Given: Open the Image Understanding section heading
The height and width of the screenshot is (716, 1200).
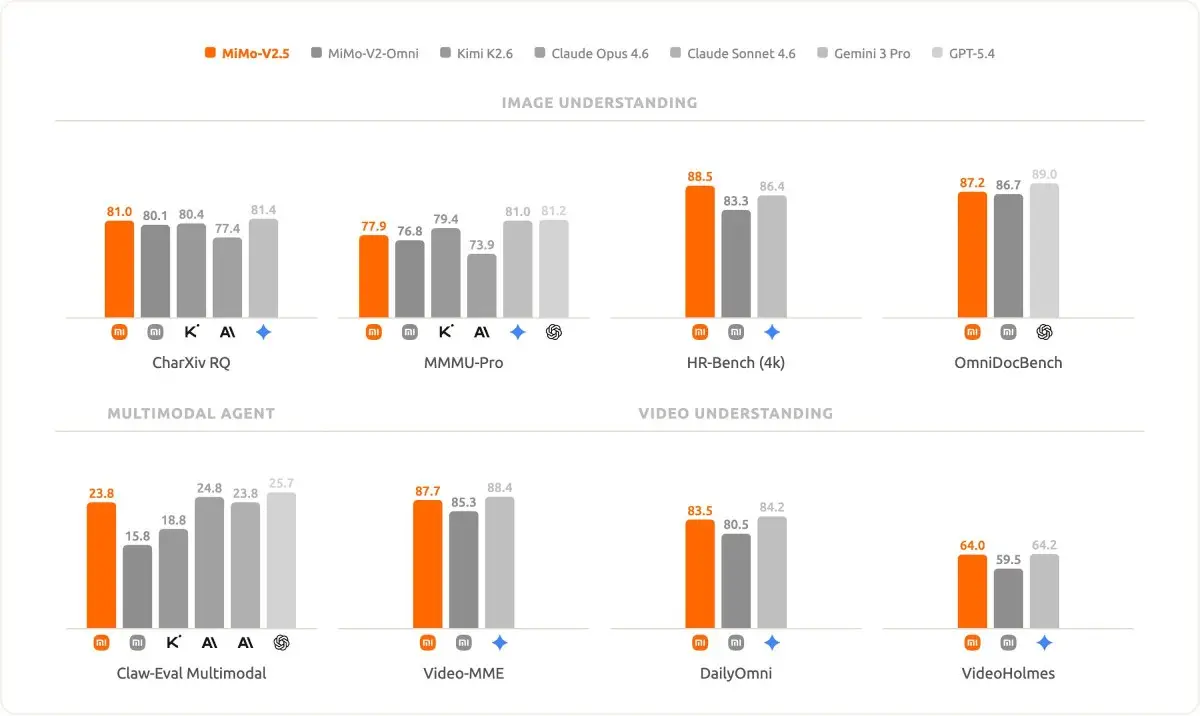Looking at the screenshot, I should click(599, 103).
